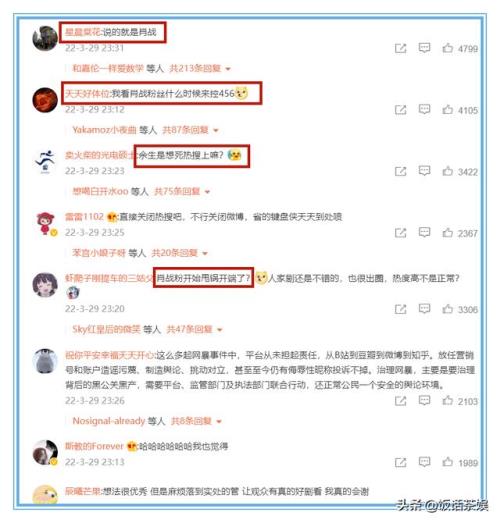The height and width of the screenshot is (523, 500).
Task: Open Yakamoz小夜曲 user link
Action: (x=104, y=130)
